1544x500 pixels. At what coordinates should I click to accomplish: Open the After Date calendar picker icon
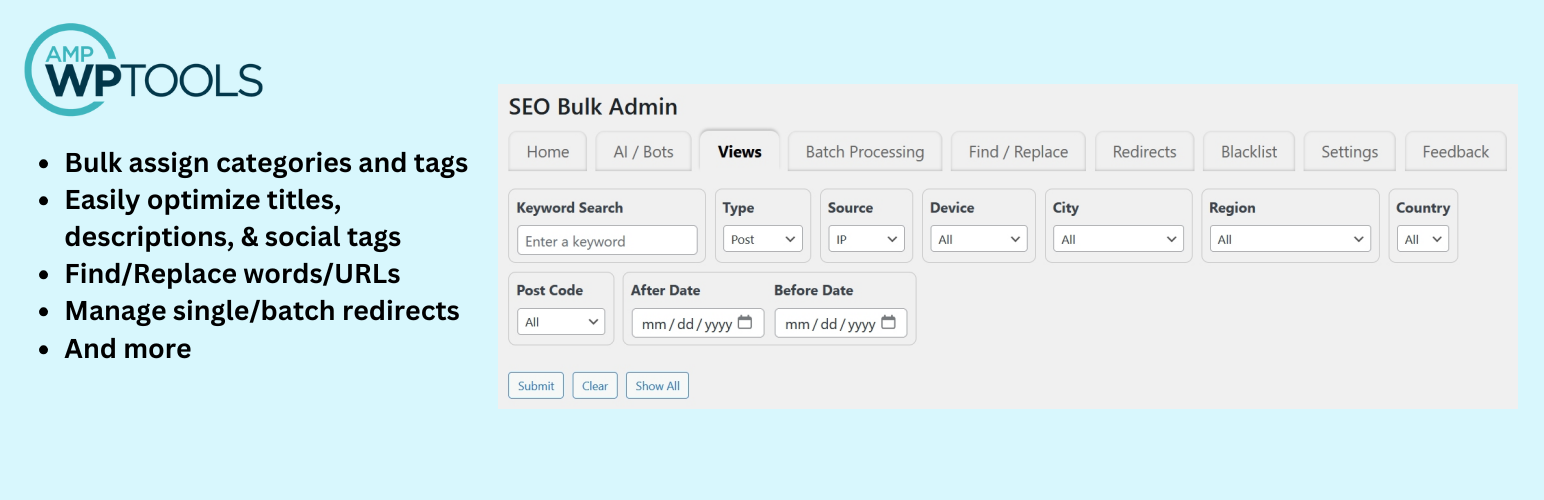(745, 323)
